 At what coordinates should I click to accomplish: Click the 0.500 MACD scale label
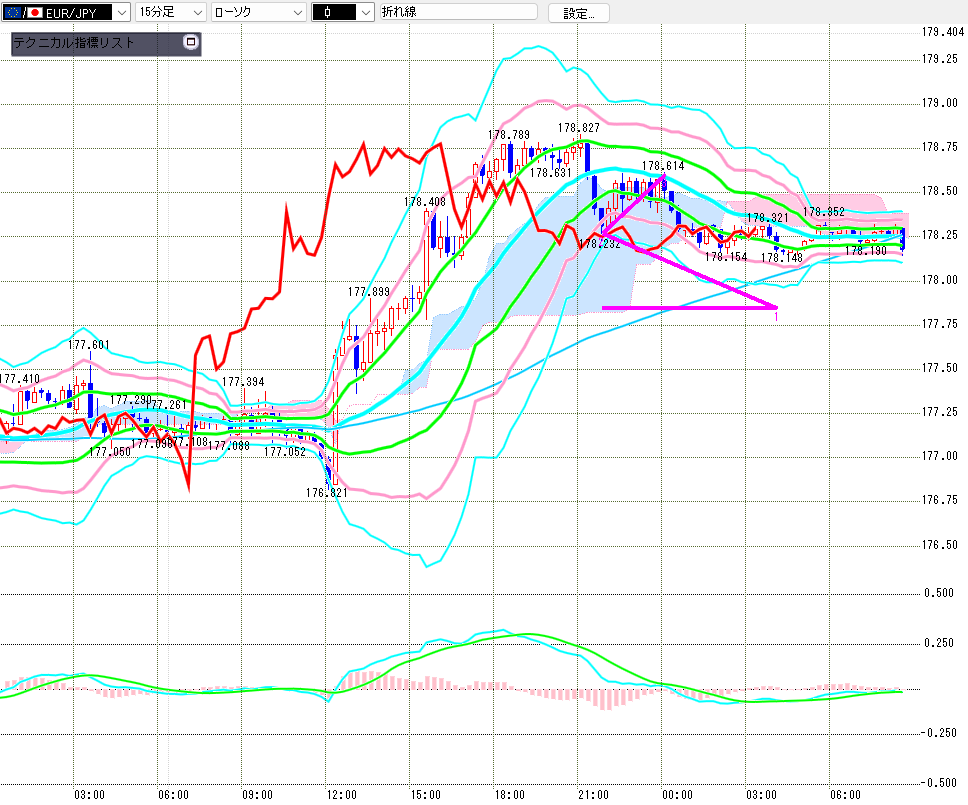point(938,593)
